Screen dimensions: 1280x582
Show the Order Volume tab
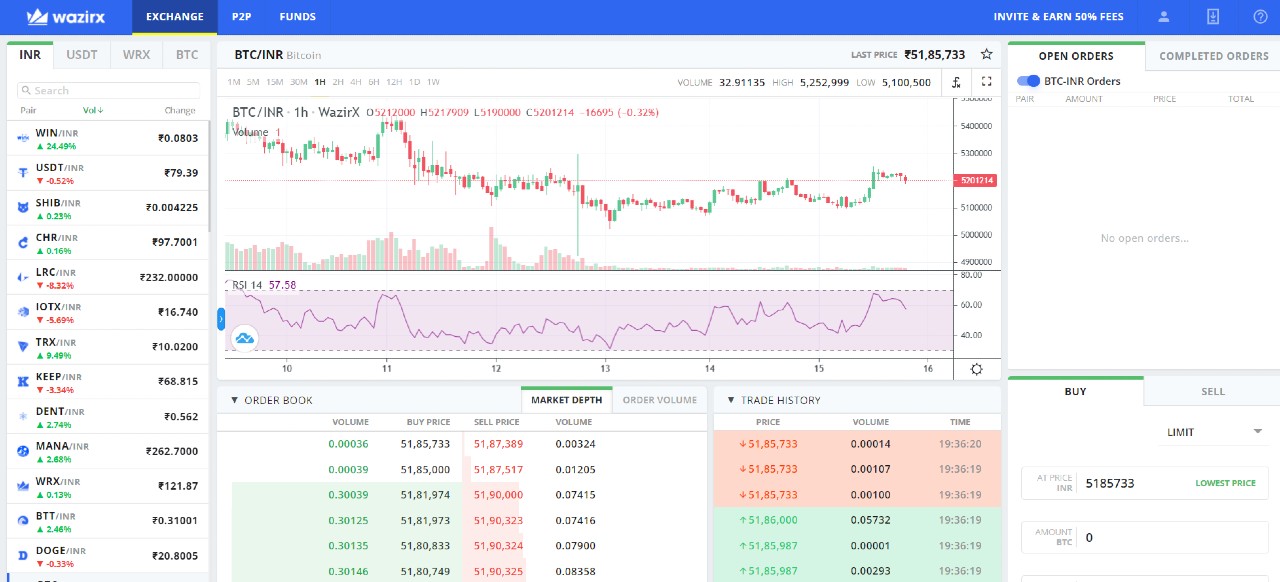[659, 400]
